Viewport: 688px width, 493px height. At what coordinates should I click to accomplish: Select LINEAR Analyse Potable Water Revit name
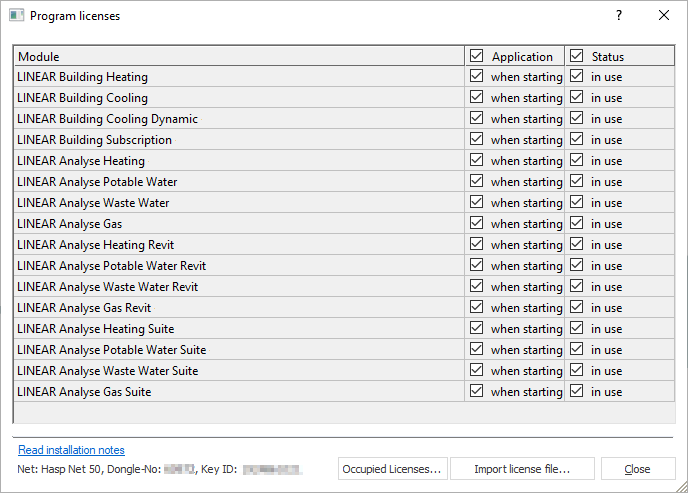[111, 266]
